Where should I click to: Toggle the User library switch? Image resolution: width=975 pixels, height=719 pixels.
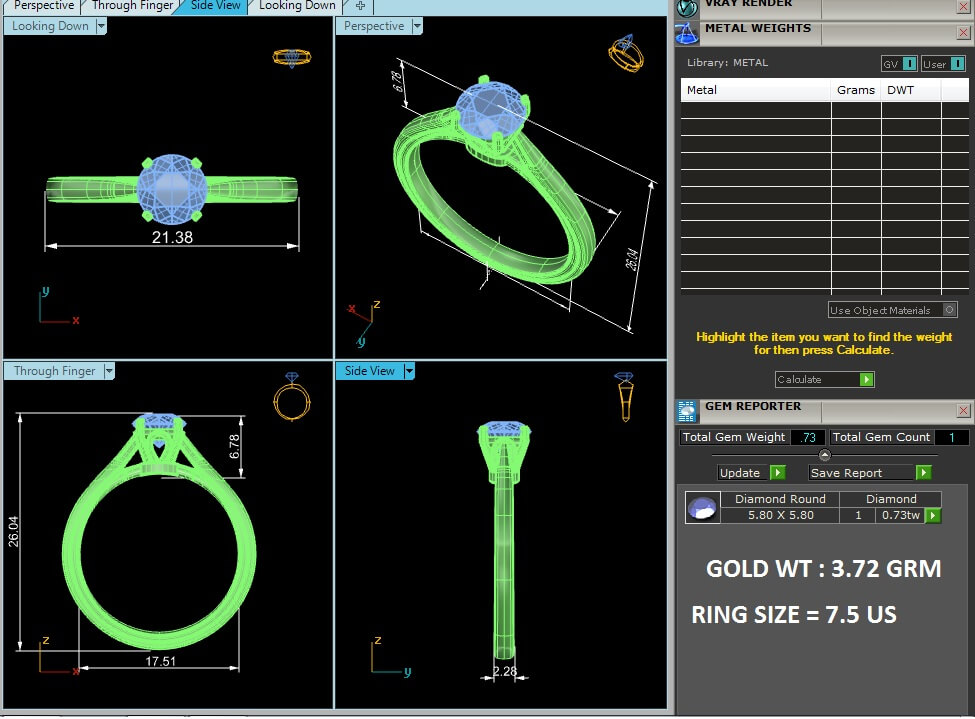pos(956,64)
